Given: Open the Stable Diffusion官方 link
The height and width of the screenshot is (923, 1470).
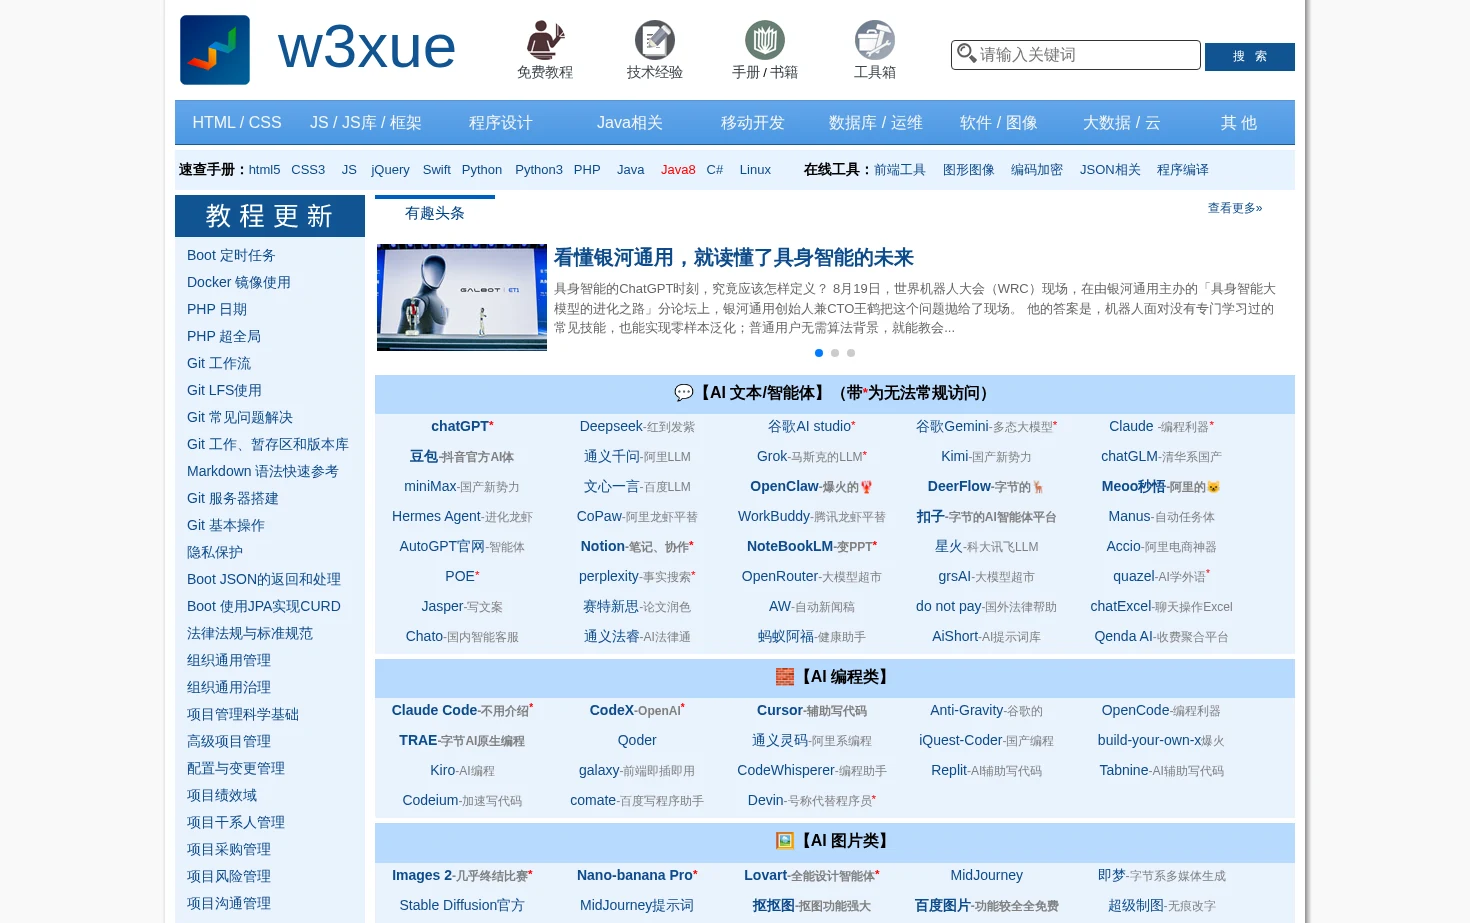Looking at the screenshot, I should point(462,906).
